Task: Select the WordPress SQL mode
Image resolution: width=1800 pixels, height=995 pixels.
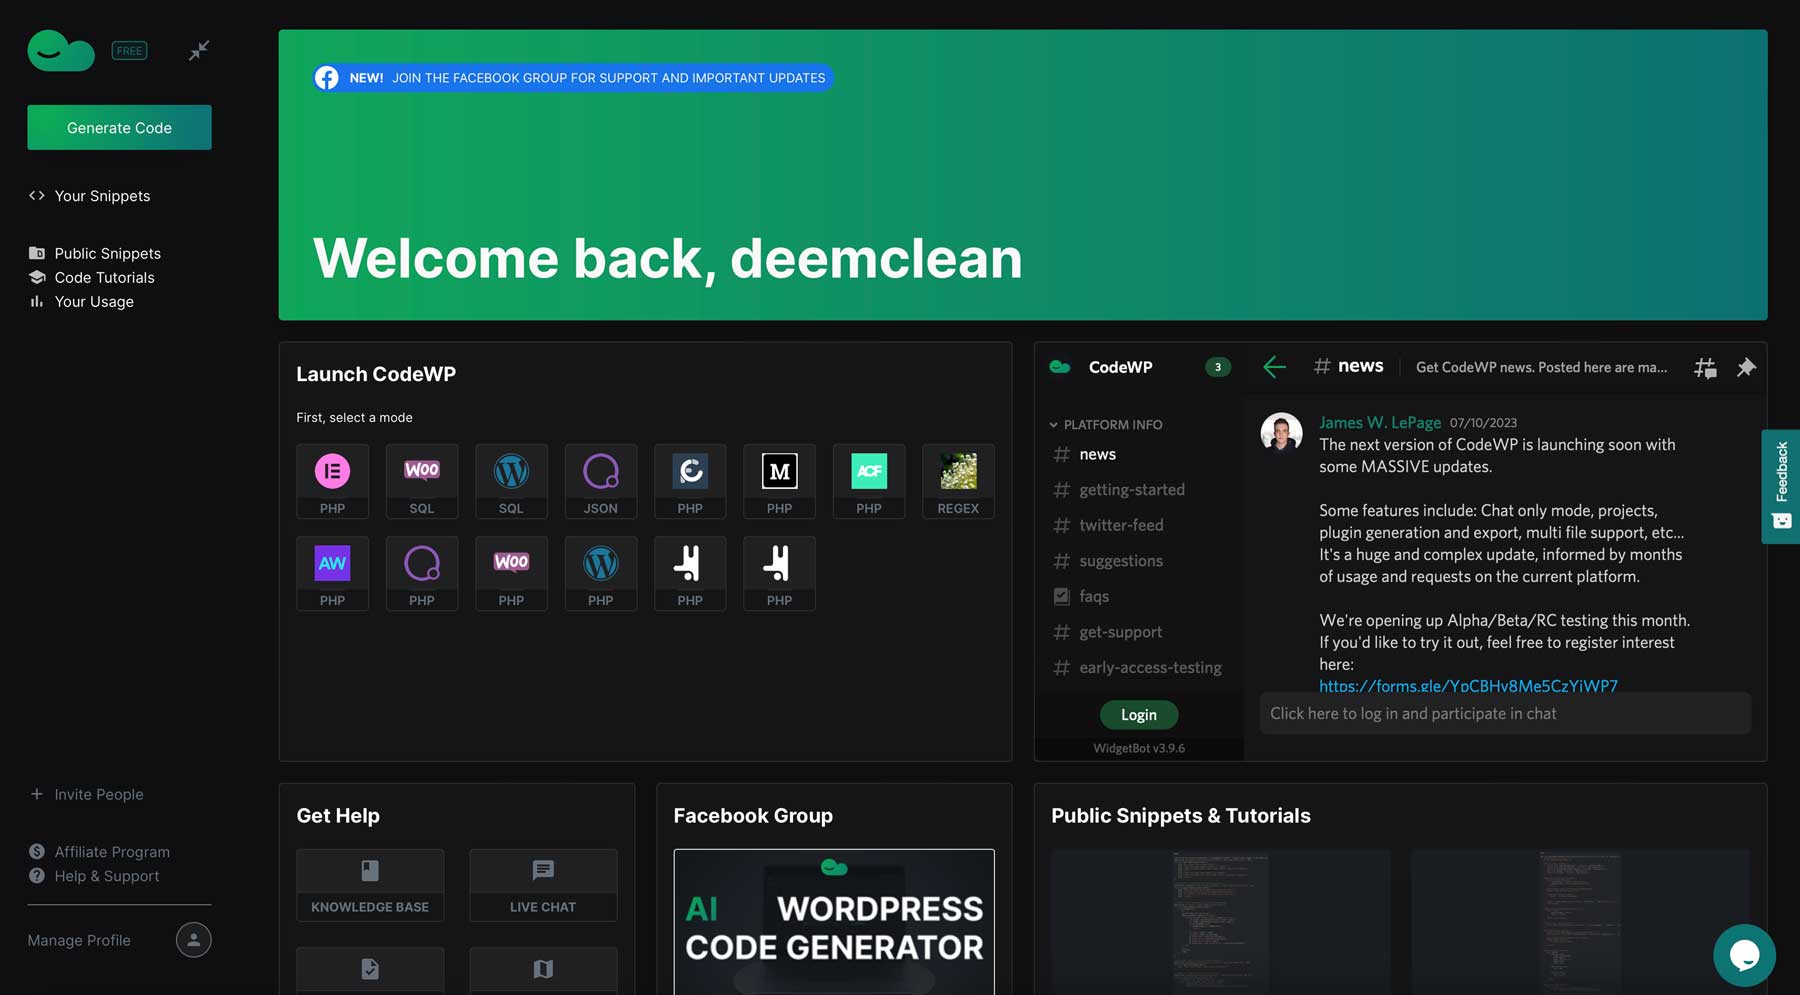Action: coord(511,481)
